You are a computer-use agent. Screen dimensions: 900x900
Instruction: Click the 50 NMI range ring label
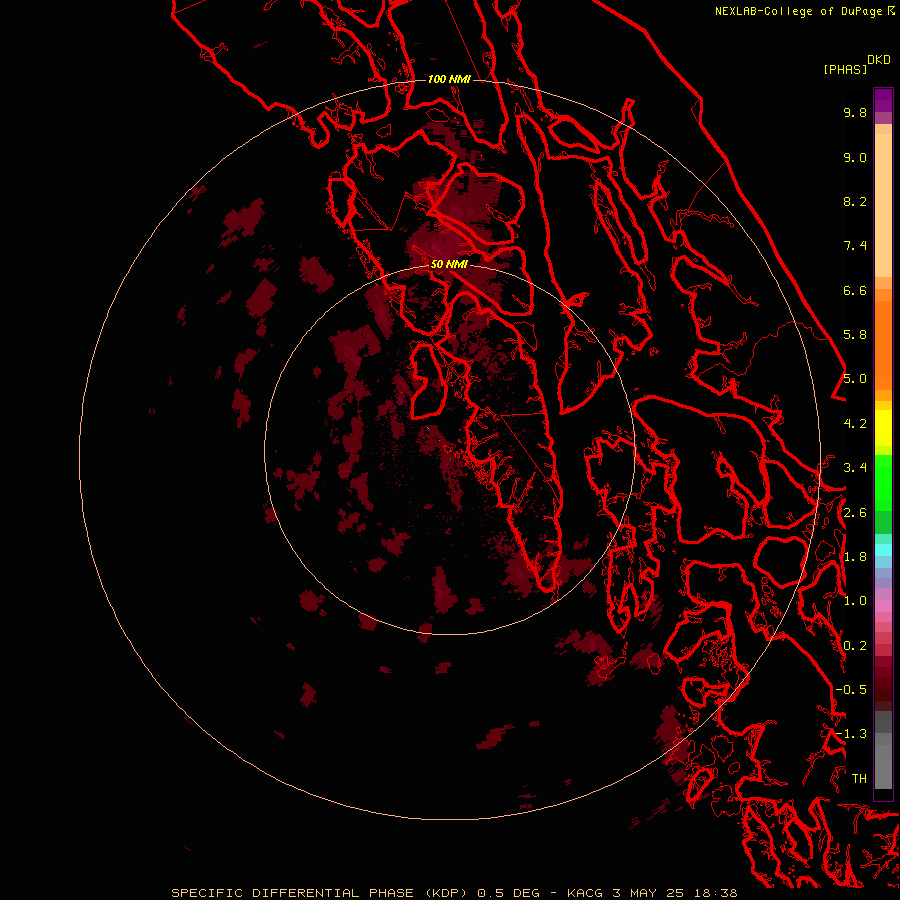pos(449,264)
